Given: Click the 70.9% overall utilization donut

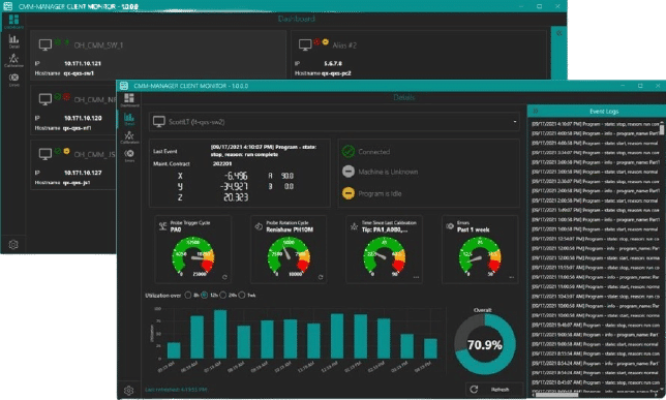Looking at the screenshot, I should click(485, 344).
